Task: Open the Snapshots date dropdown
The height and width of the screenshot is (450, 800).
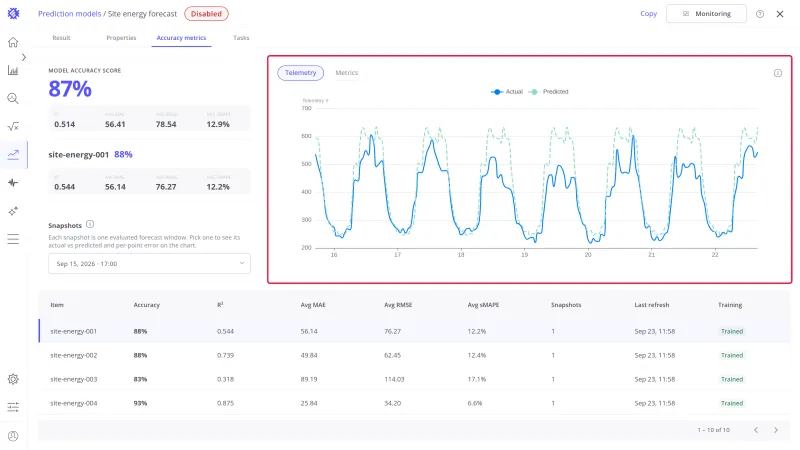Action: pyautogui.click(x=149, y=264)
